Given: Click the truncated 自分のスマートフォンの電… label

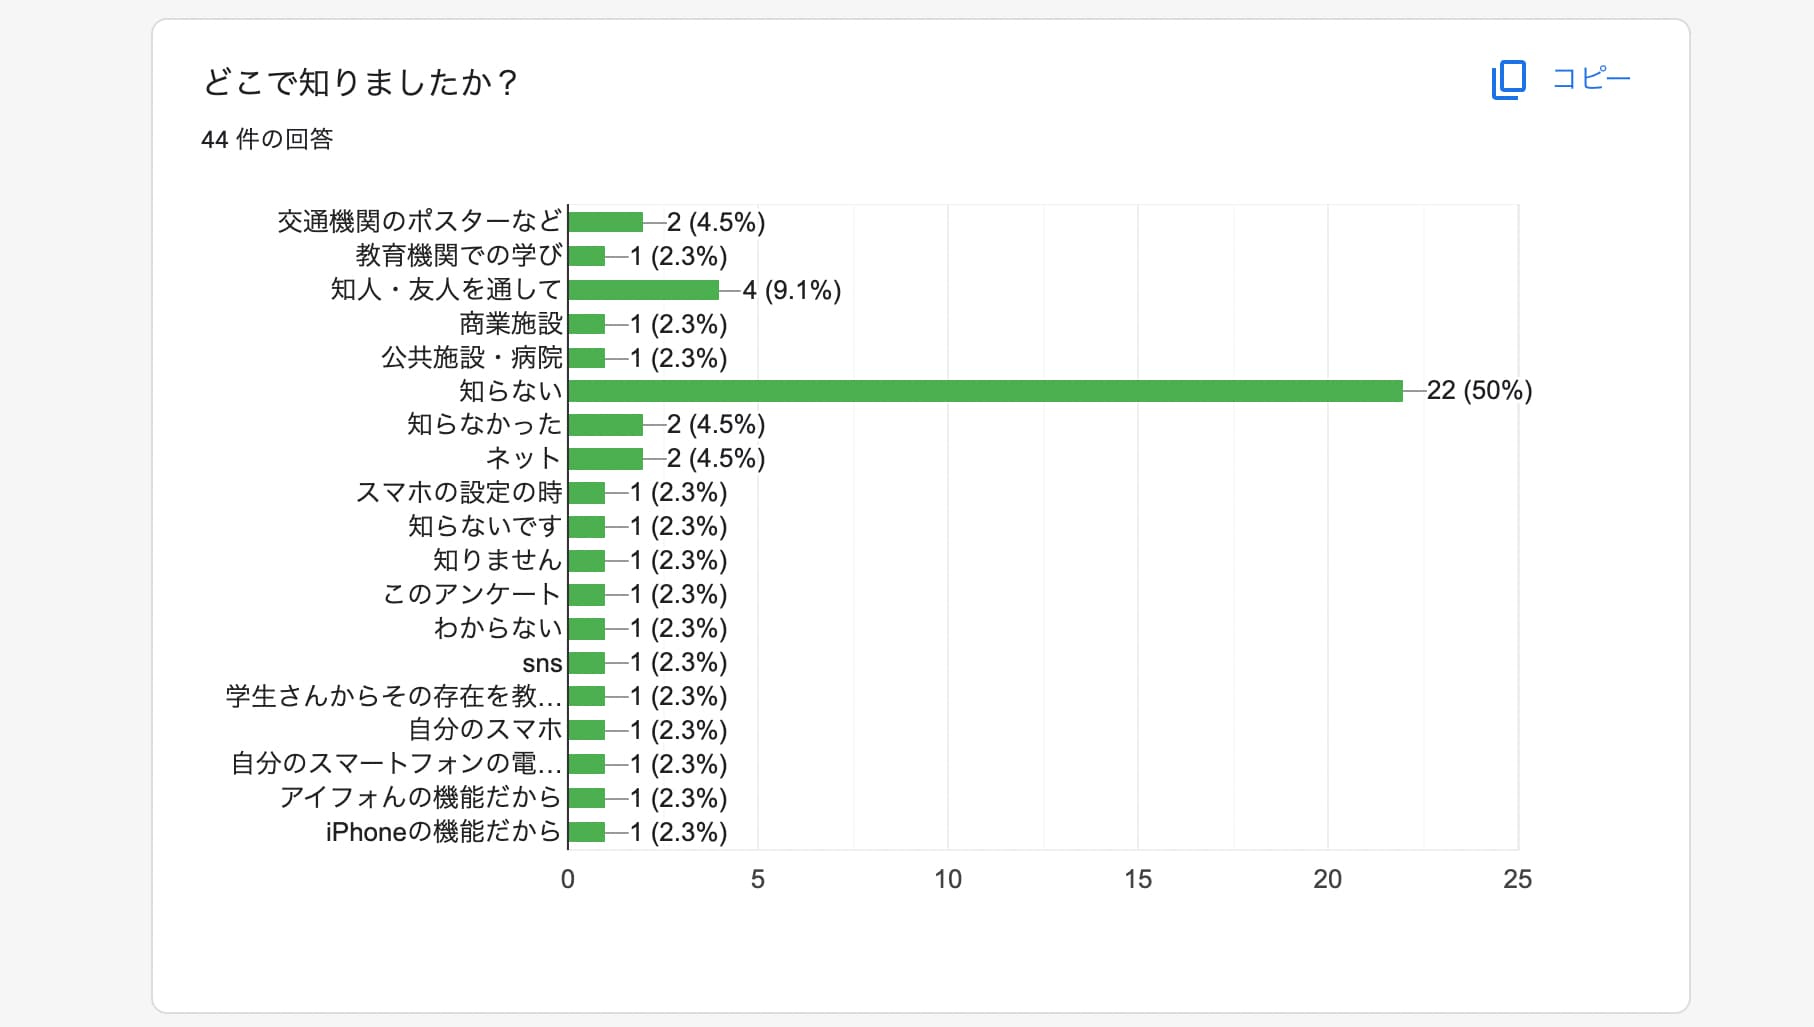Looking at the screenshot, I should [396, 764].
